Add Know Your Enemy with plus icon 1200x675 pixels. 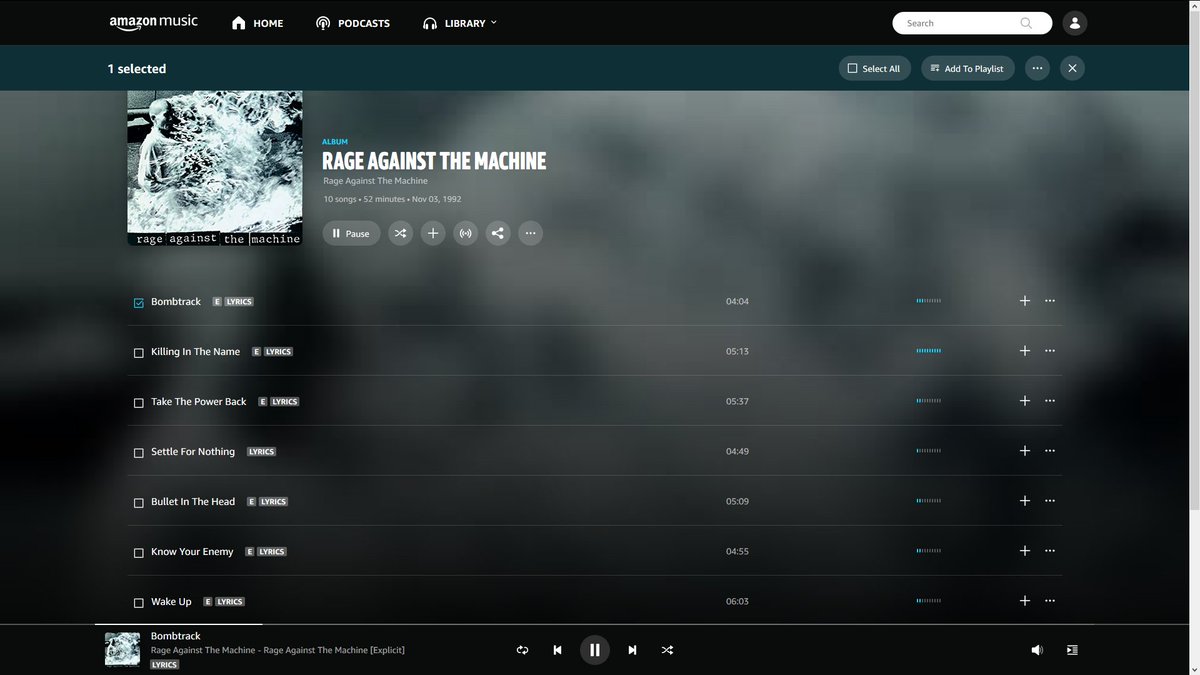[1024, 550]
